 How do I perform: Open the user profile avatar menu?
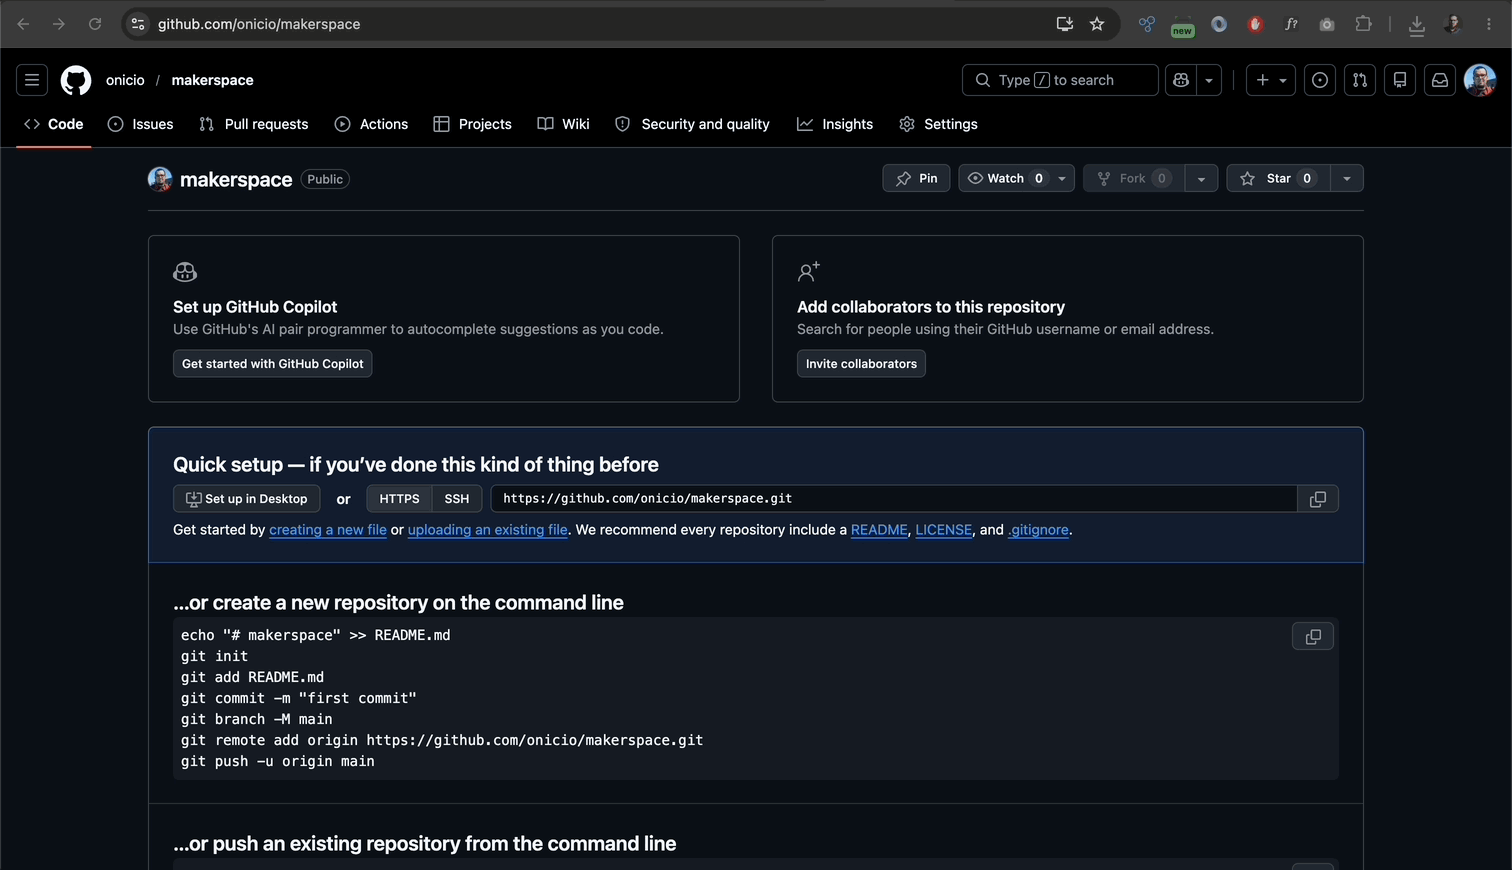point(1480,80)
